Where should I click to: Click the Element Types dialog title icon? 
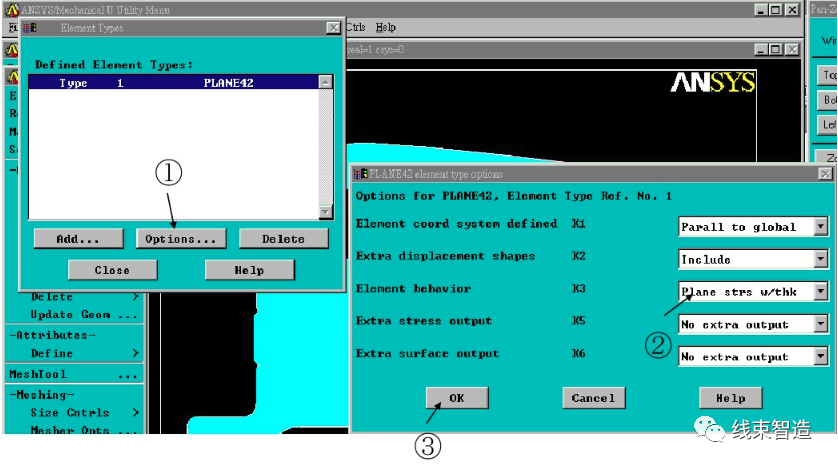click(30, 28)
